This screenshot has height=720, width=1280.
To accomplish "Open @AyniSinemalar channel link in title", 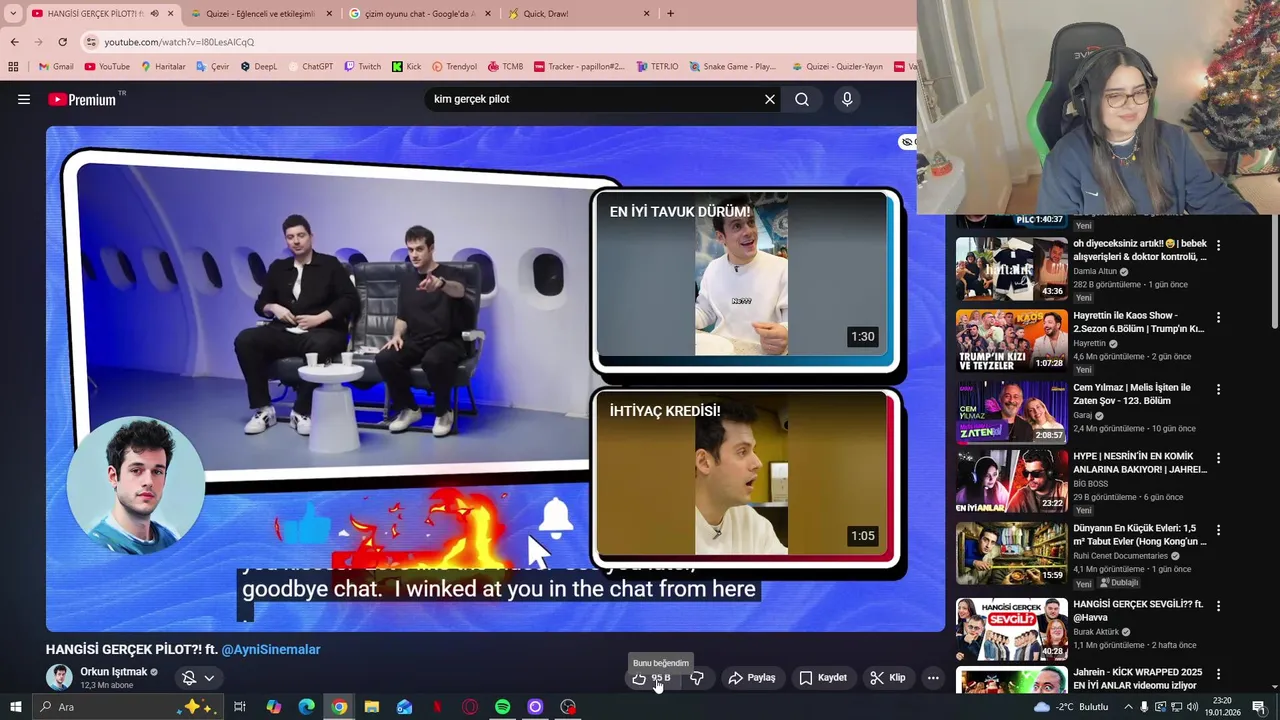I will [271, 650].
